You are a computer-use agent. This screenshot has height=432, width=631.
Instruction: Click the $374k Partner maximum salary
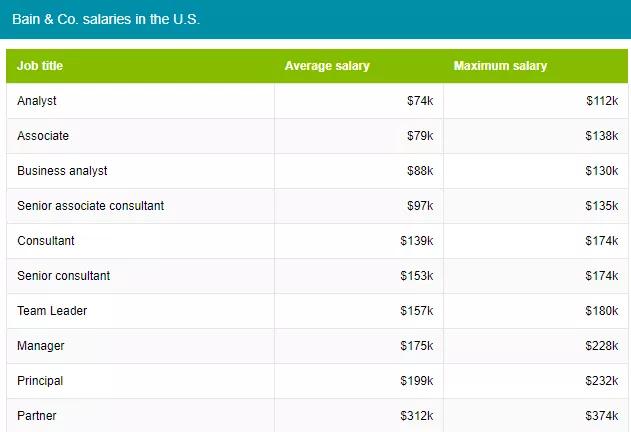pos(602,415)
